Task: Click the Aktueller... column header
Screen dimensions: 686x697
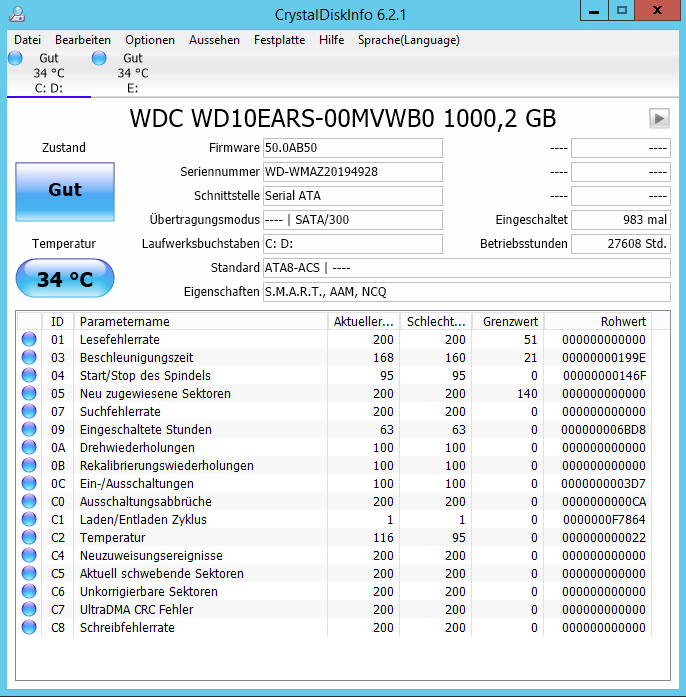Action: pyautogui.click(x=364, y=321)
